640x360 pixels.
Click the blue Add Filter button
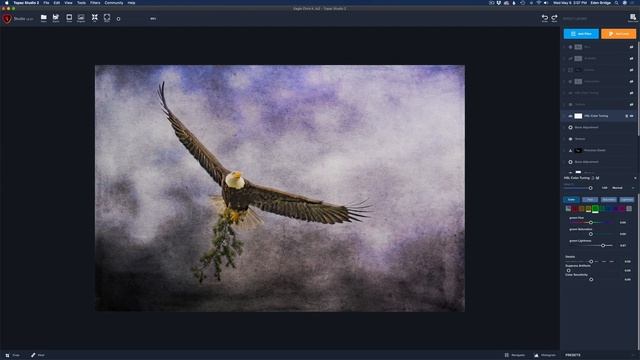coord(581,34)
